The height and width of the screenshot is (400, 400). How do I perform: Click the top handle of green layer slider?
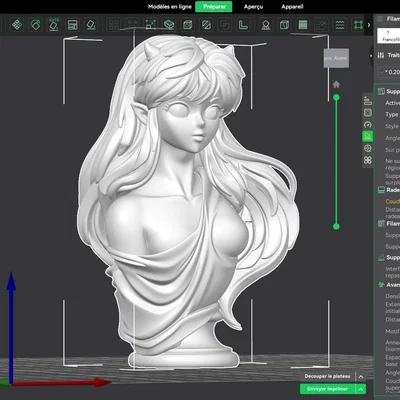point(336,97)
